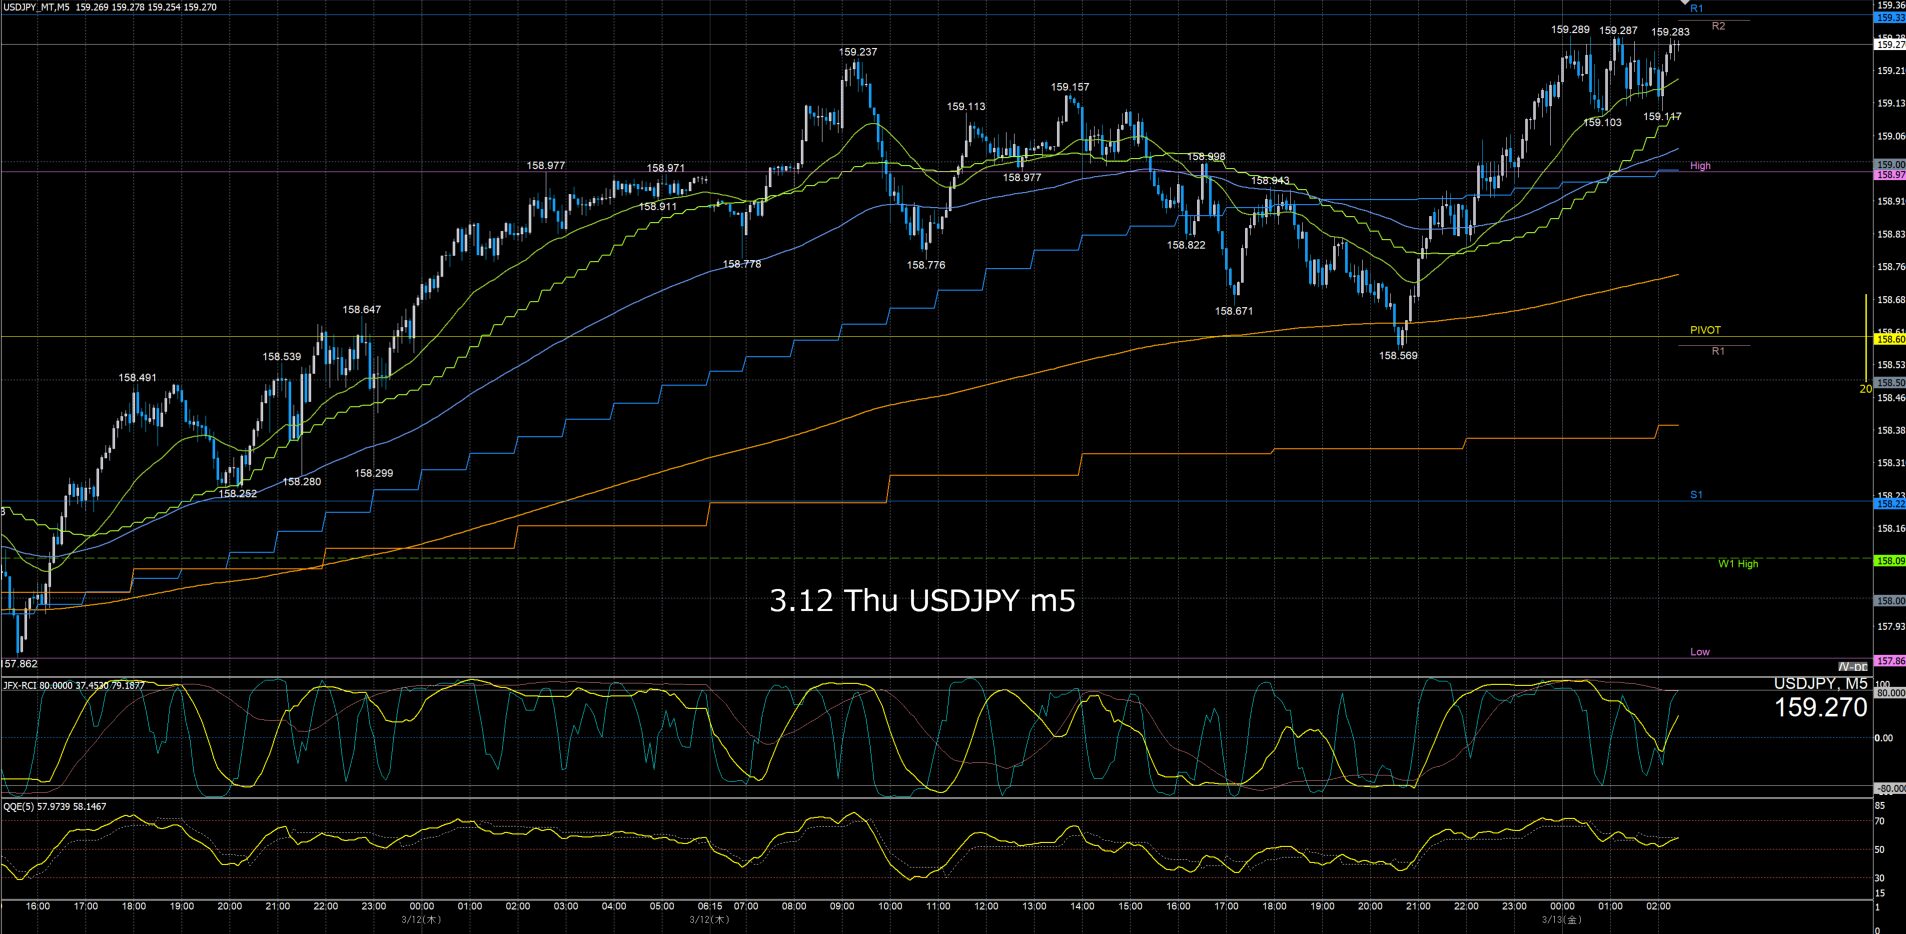Click the large 159.270 price display
Screen dimensions: 1906x934
click(1820, 708)
